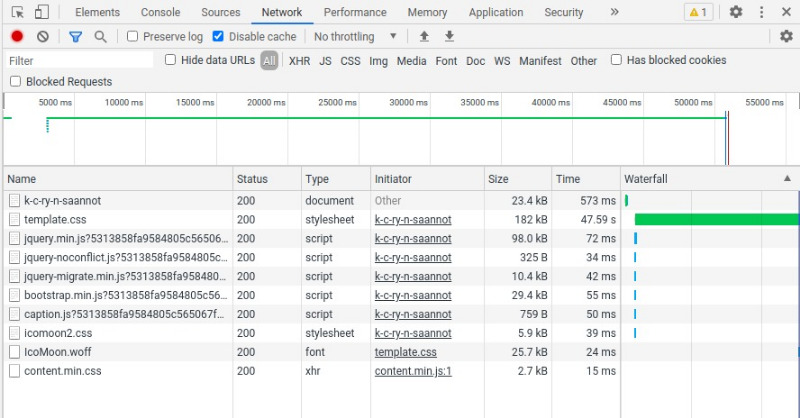This screenshot has height=418, width=800.
Task: Click the export HAR download icon
Action: pyautogui.click(x=449, y=36)
